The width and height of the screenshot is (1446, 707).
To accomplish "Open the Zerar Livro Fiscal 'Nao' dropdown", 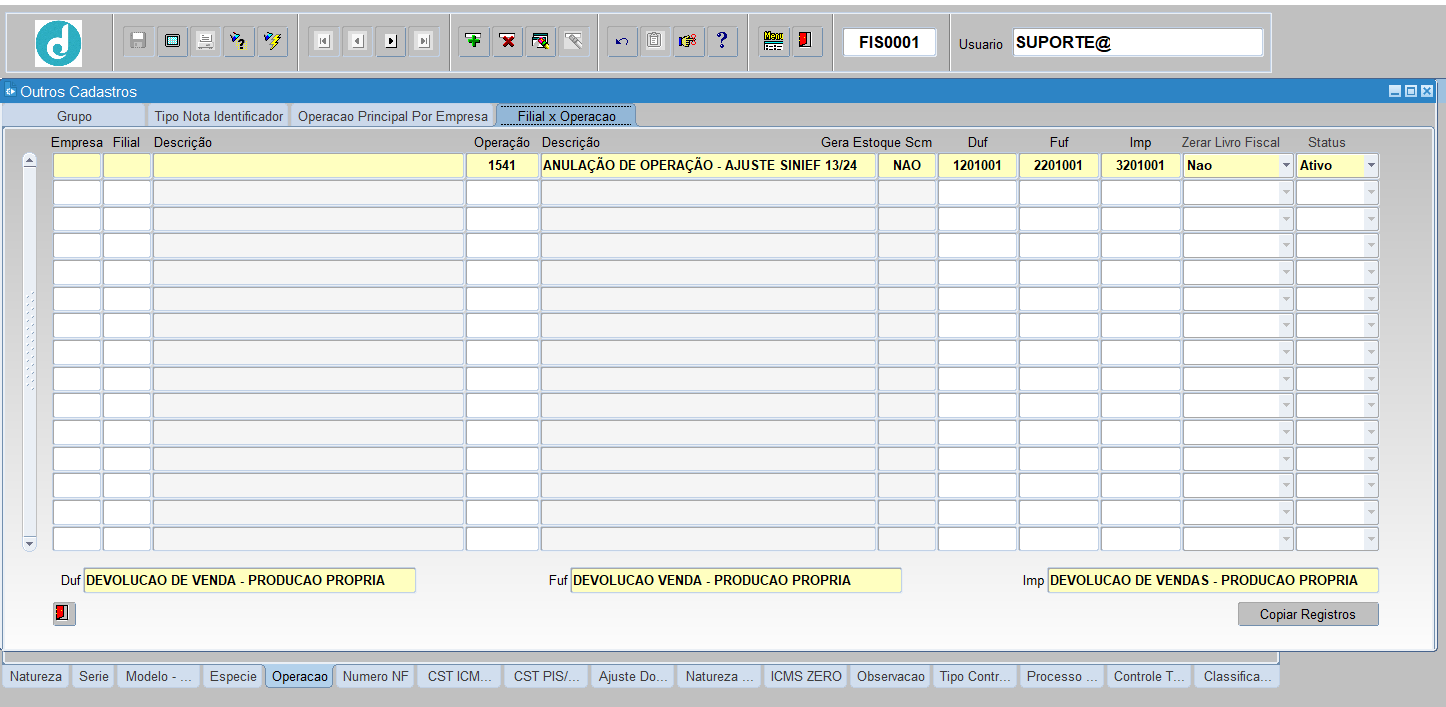I will pyautogui.click(x=1286, y=166).
